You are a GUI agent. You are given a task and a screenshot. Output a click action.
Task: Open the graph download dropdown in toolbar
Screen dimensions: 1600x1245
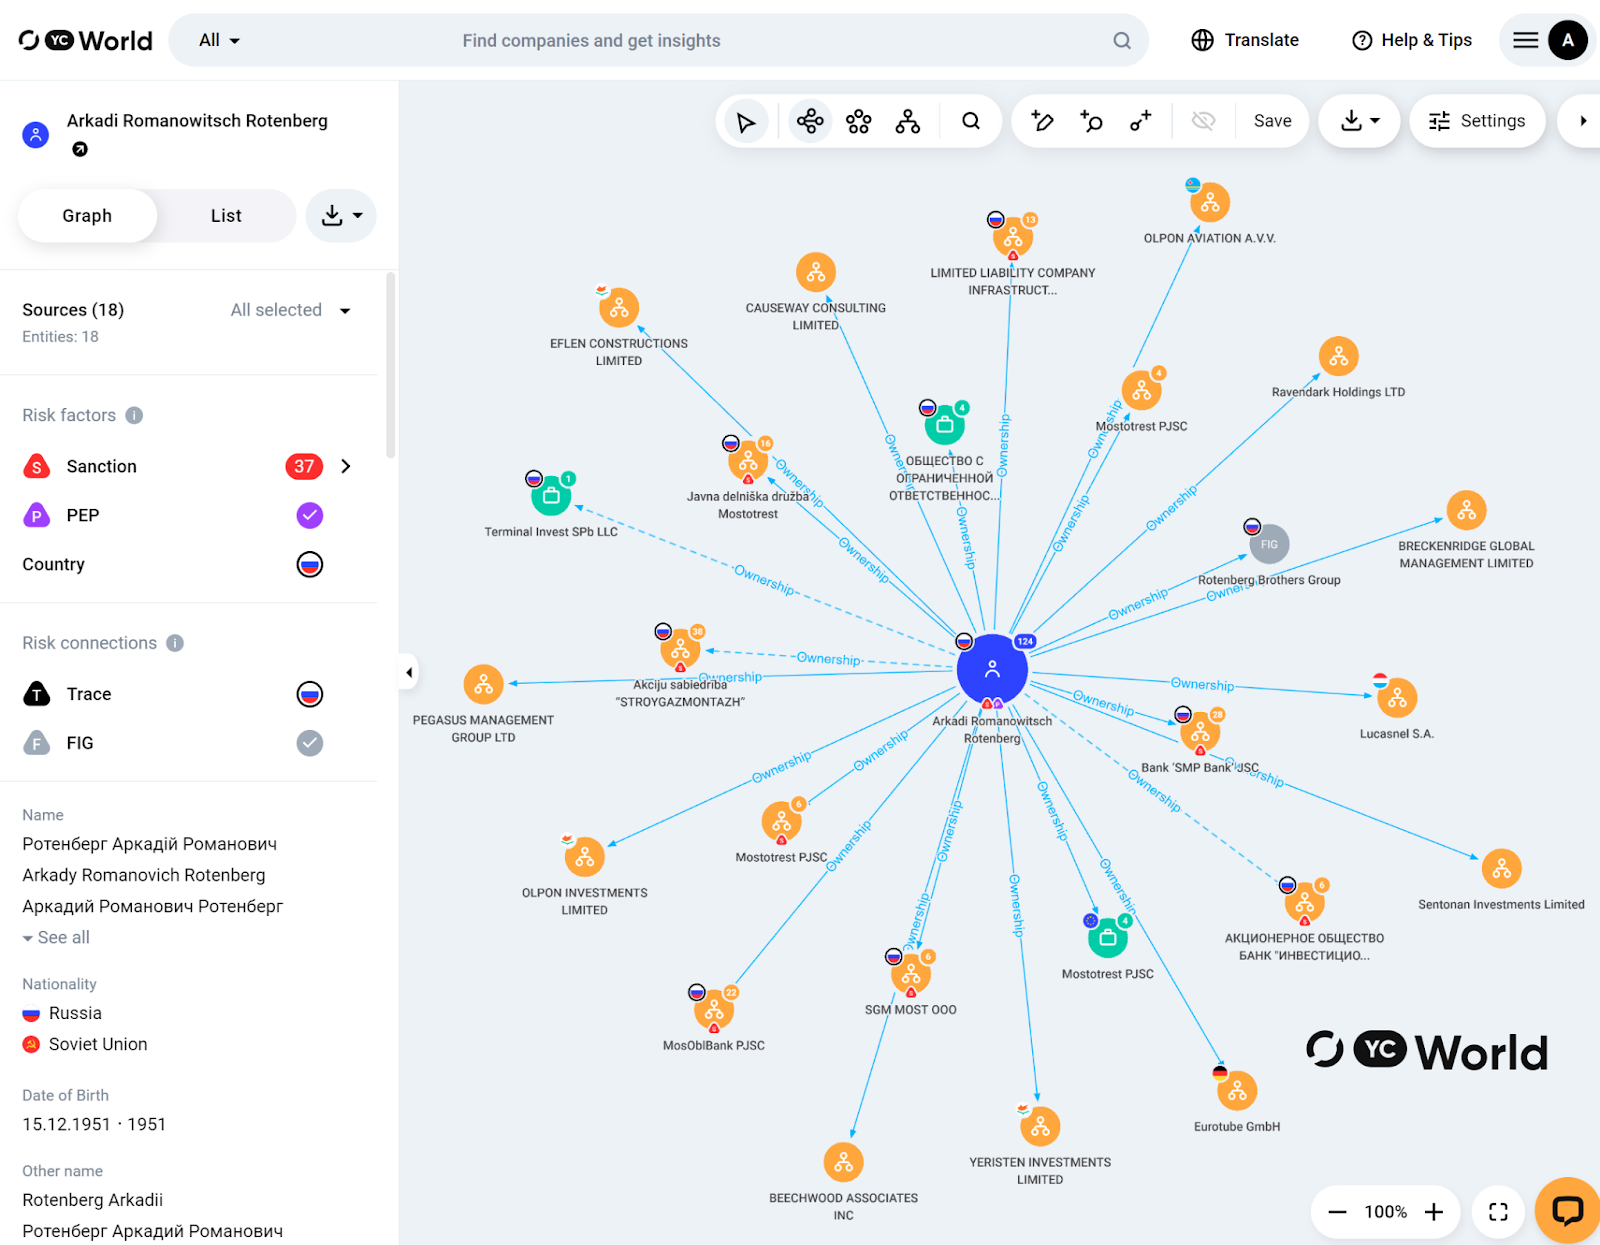point(1360,121)
